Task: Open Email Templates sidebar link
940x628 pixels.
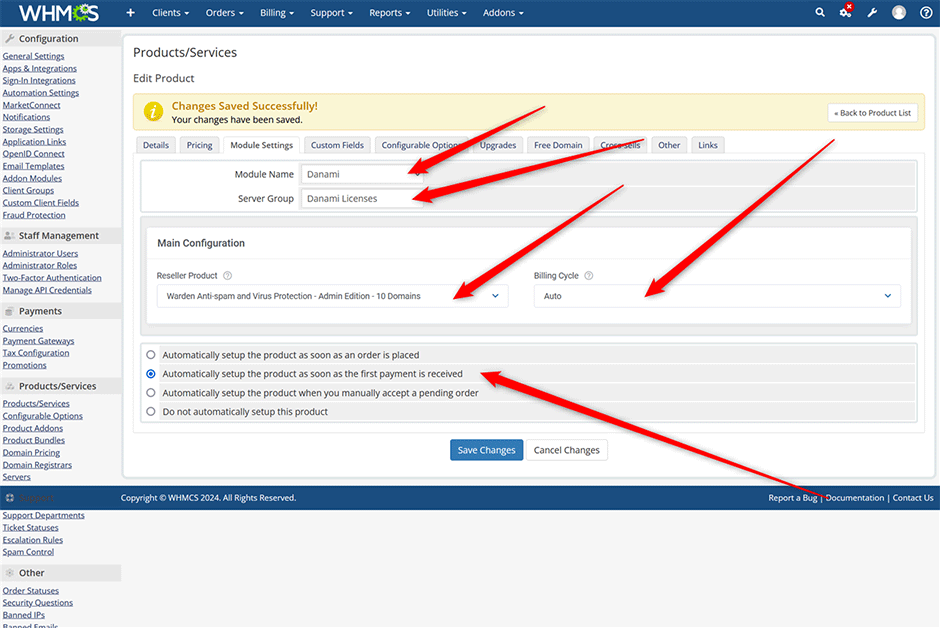Action: [33, 166]
